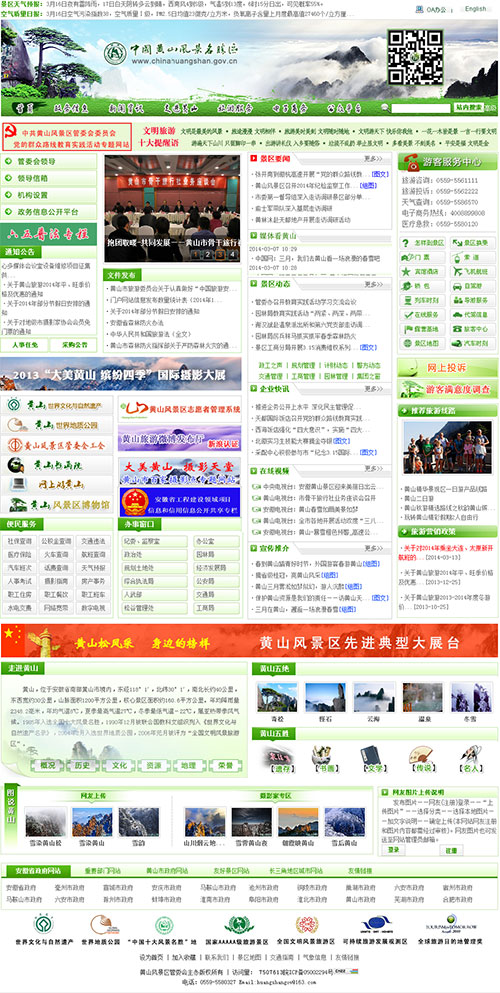Screen dimensions: 500x993
Task: Open the 领导信箱 sidebar item
Action: pyautogui.click(x=49, y=178)
